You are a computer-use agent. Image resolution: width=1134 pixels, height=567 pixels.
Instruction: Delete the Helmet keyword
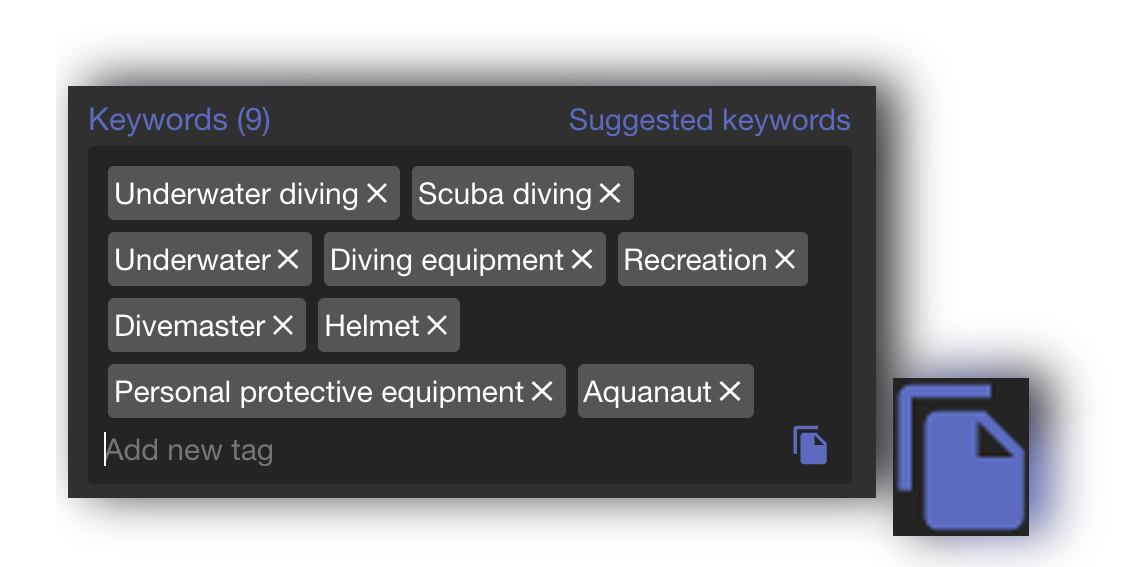coord(437,326)
